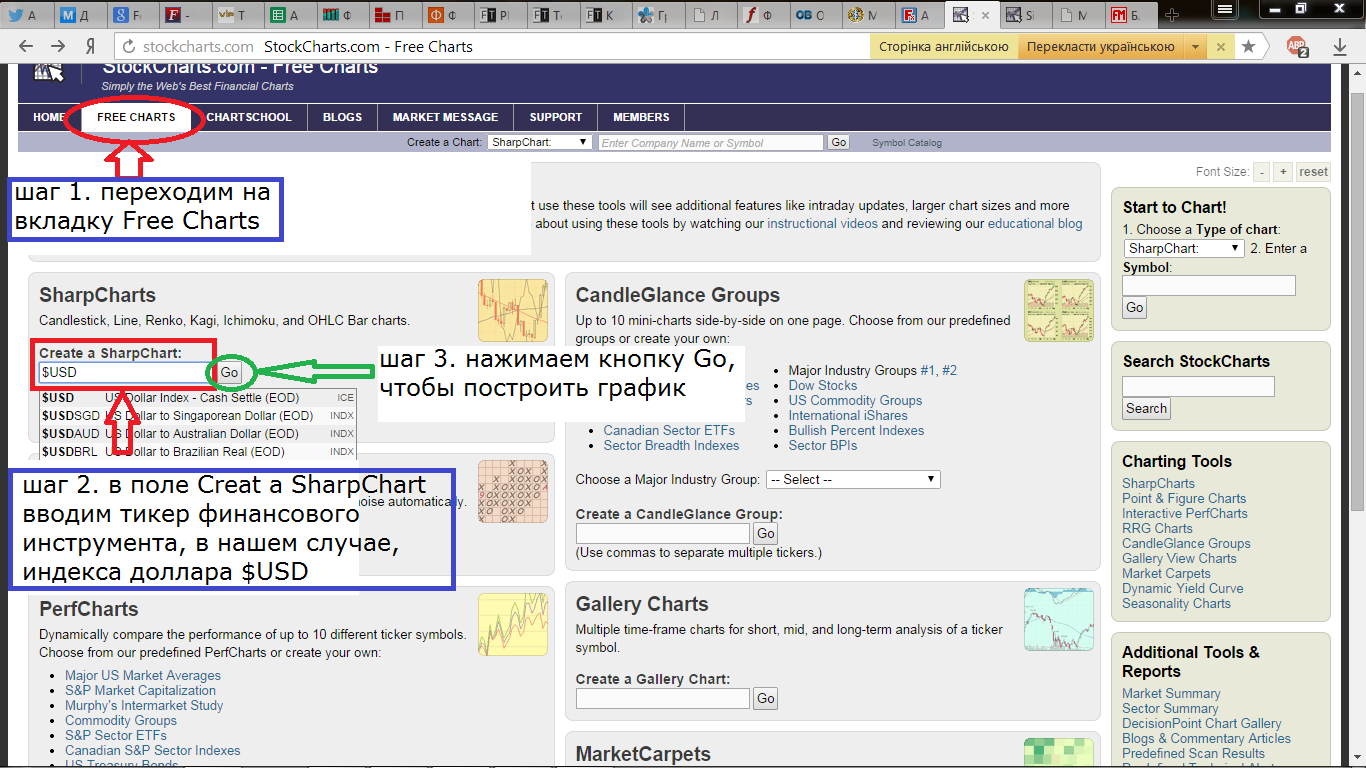Close the active StockCharts browser tab
1366x768 pixels.
(x=986, y=15)
